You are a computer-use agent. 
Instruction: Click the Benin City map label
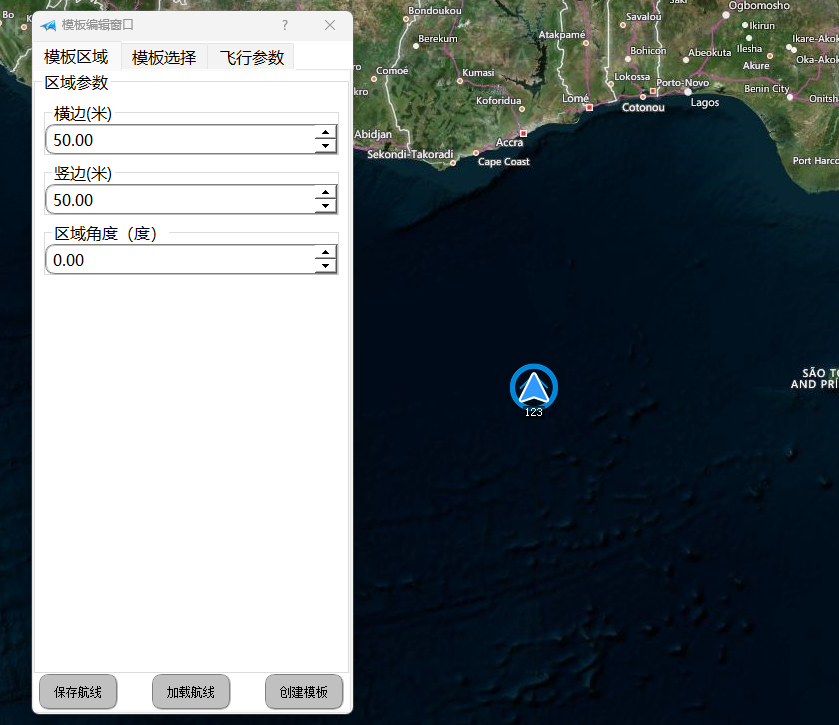pyautogui.click(x=767, y=89)
